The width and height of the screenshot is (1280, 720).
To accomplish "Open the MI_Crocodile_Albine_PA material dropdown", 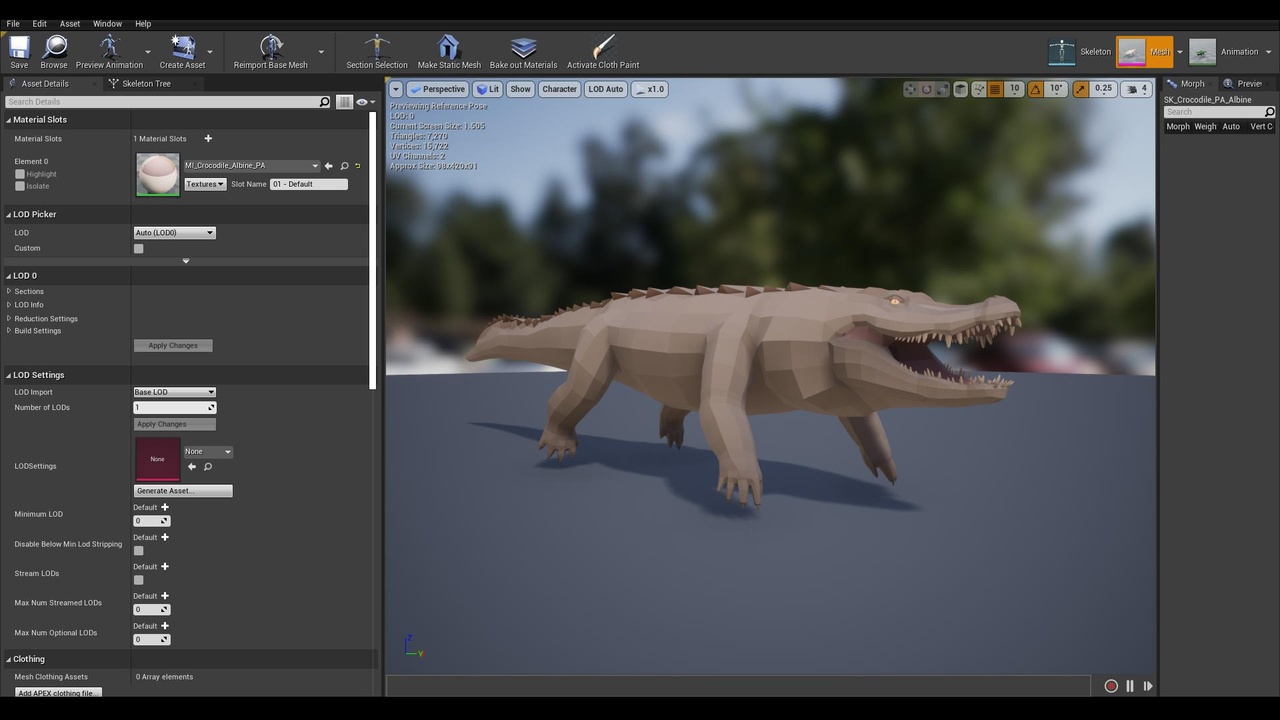I will point(251,166).
